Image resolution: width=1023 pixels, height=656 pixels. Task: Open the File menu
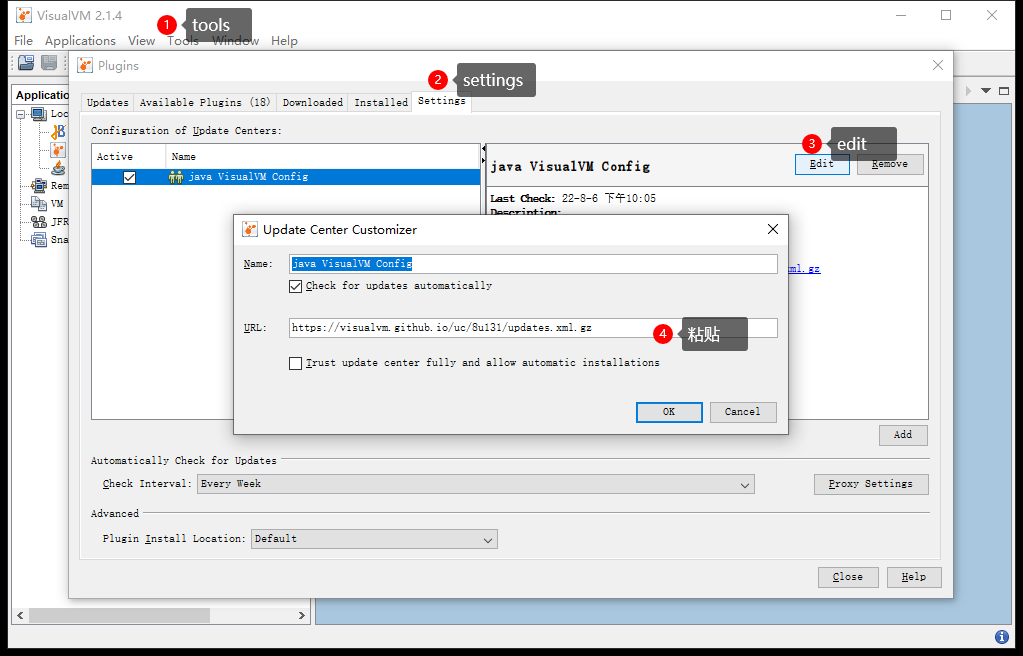[x=23, y=40]
